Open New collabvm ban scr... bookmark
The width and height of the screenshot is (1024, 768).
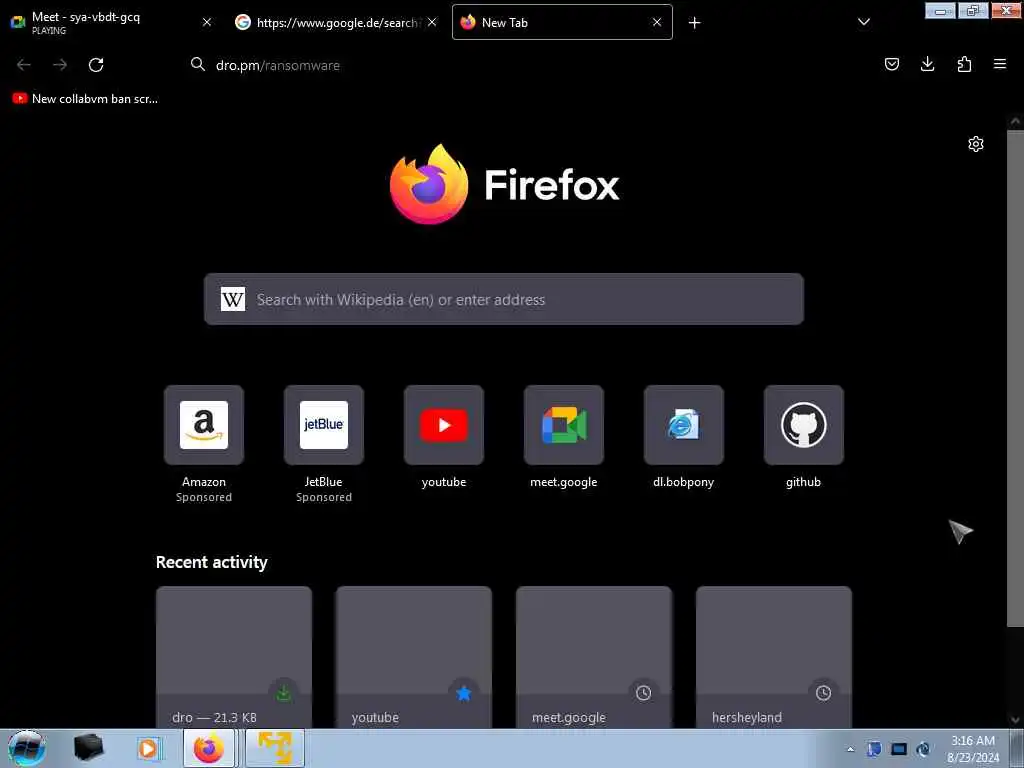click(x=85, y=99)
